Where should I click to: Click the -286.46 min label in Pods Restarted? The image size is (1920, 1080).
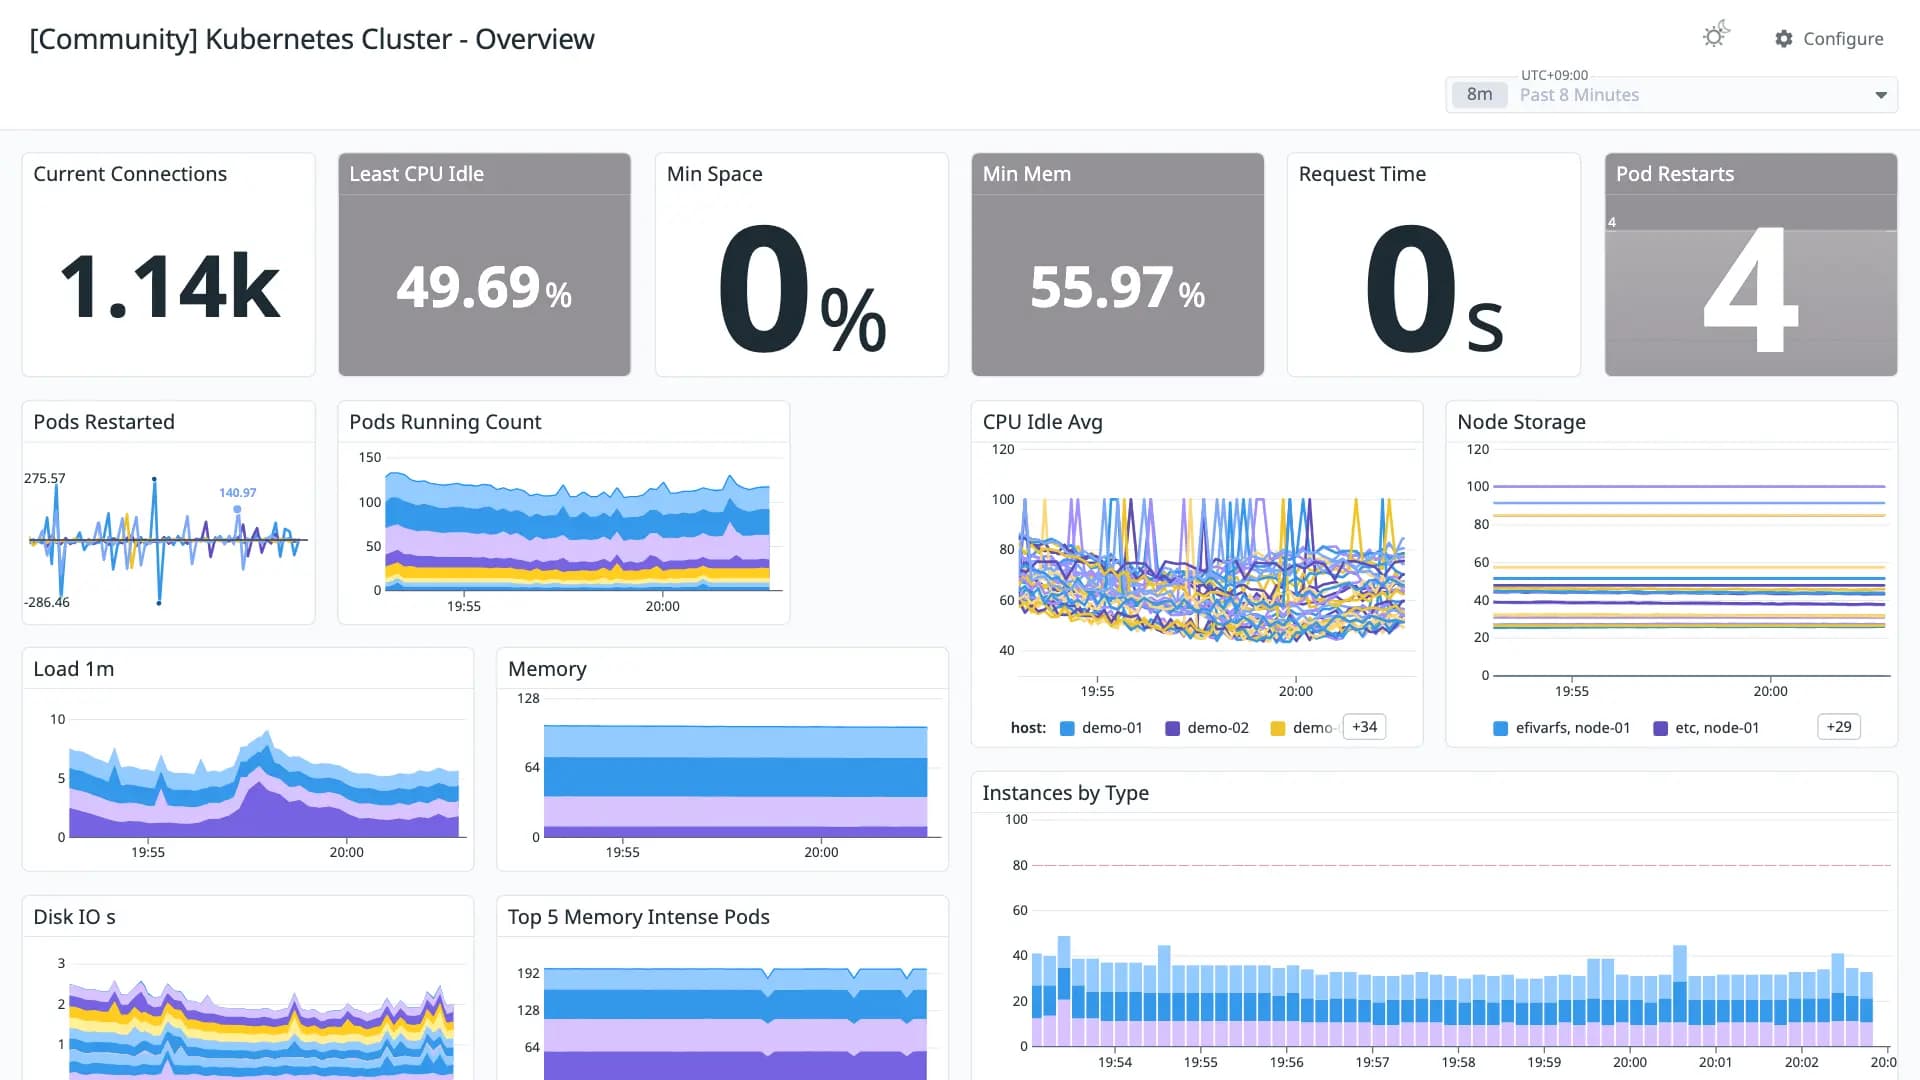coord(47,602)
